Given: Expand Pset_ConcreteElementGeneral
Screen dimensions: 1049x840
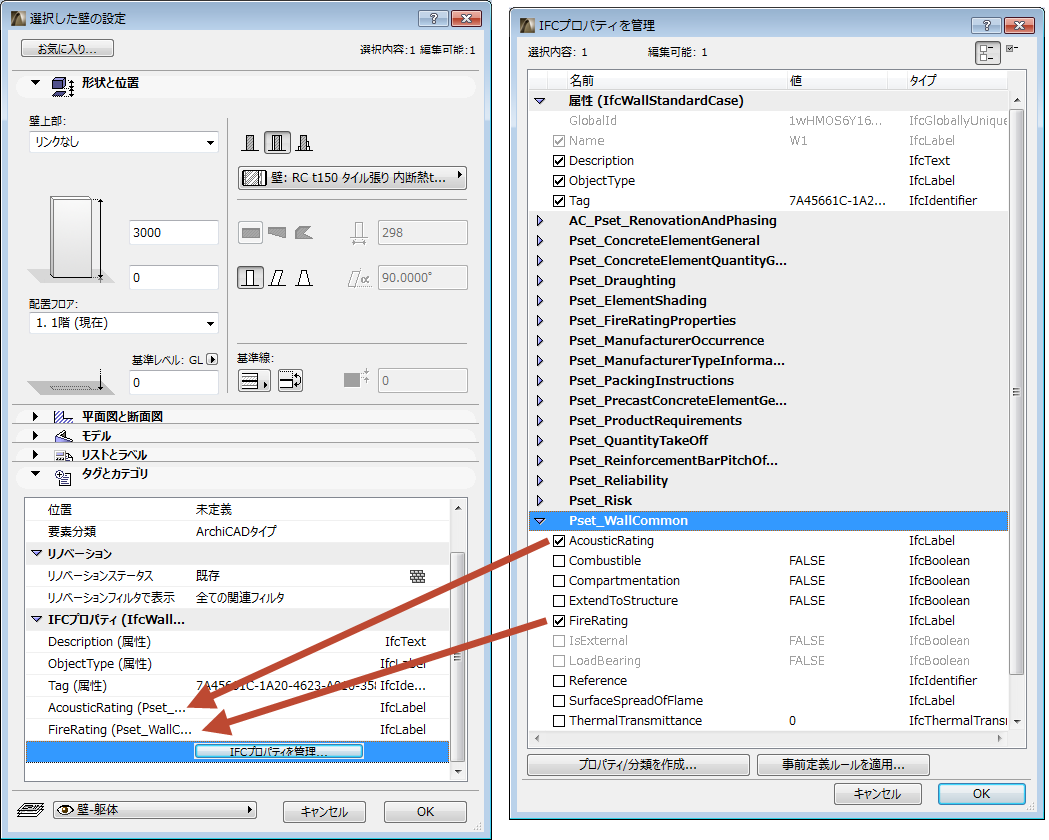Looking at the screenshot, I should tap(540, 241).
